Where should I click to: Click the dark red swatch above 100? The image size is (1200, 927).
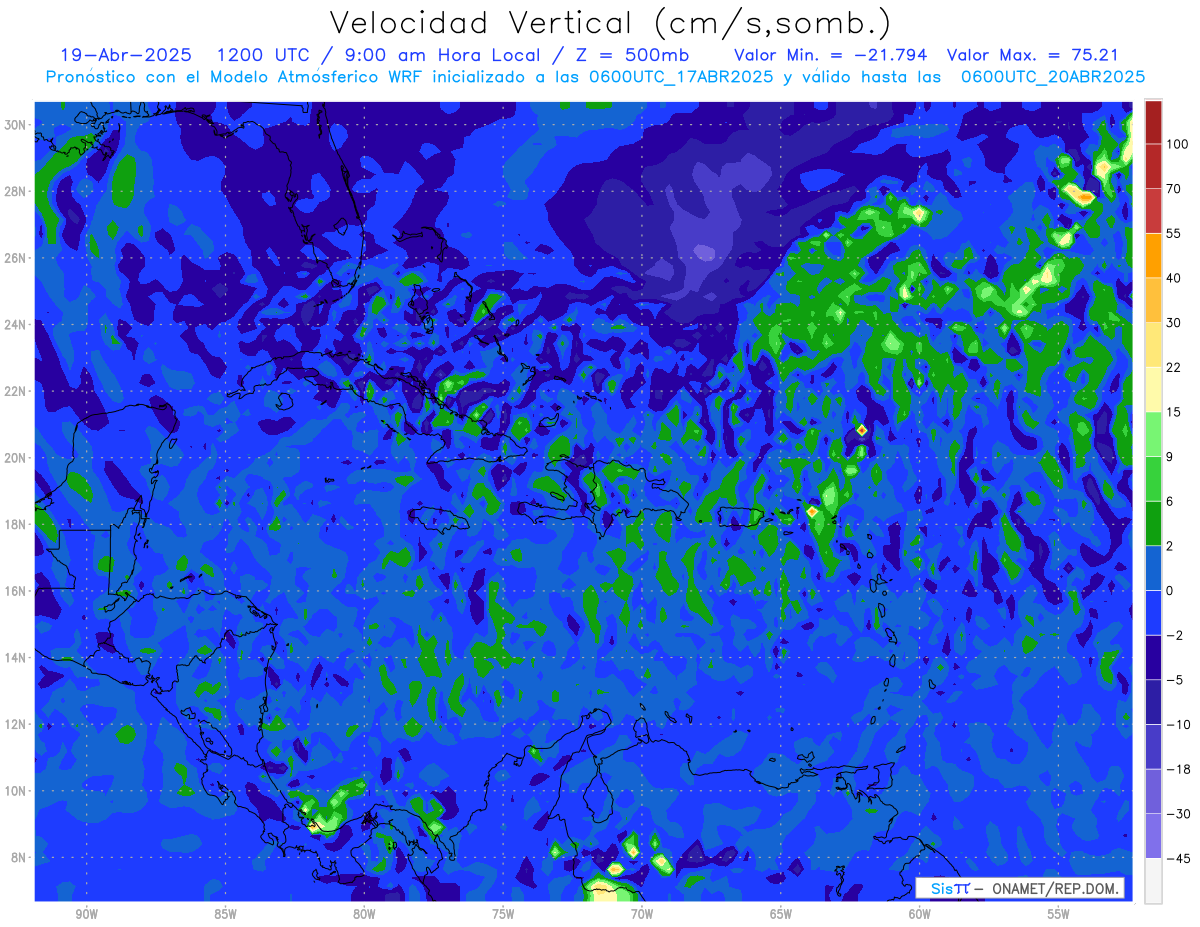1153,122
